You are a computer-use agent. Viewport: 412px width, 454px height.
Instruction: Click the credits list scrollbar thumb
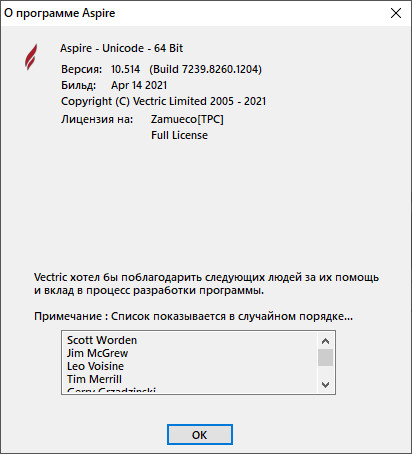(x=325, y=357)
